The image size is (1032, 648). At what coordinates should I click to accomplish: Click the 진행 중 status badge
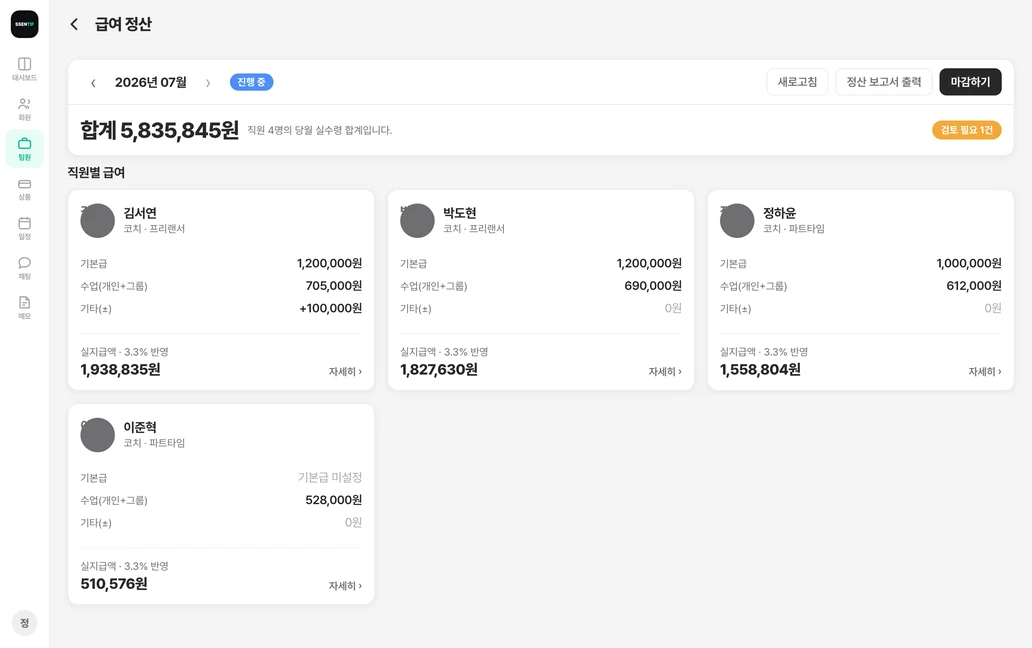pyautogui.click(x=251, y=82)
